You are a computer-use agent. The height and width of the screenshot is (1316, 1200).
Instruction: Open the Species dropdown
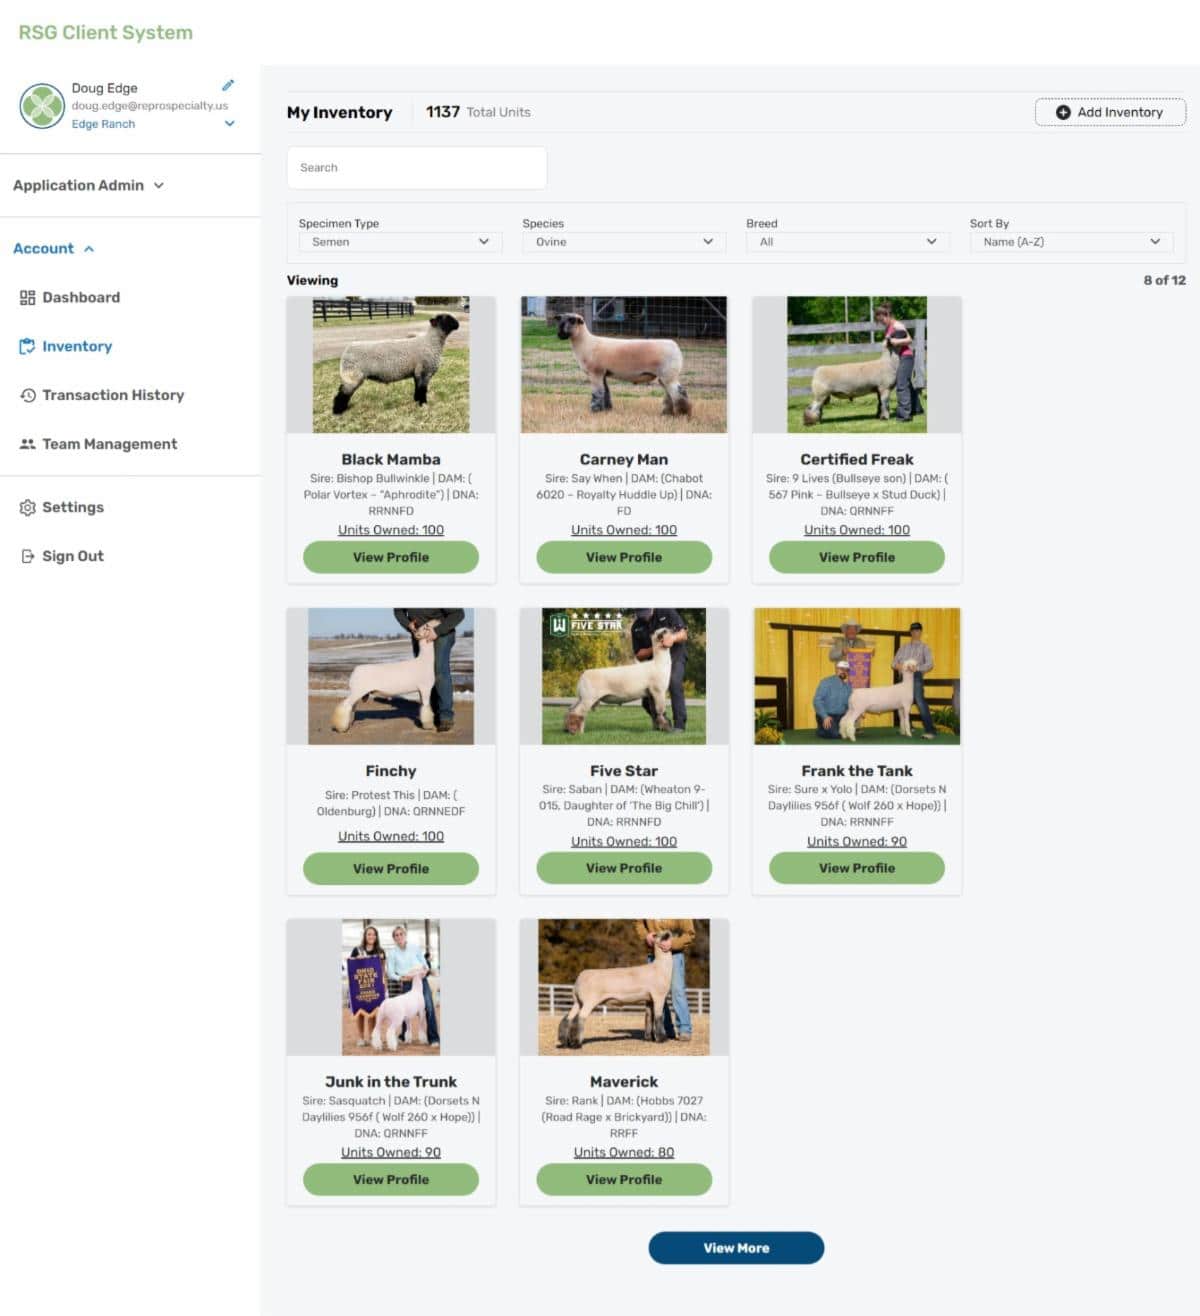(x=623, y=242)
